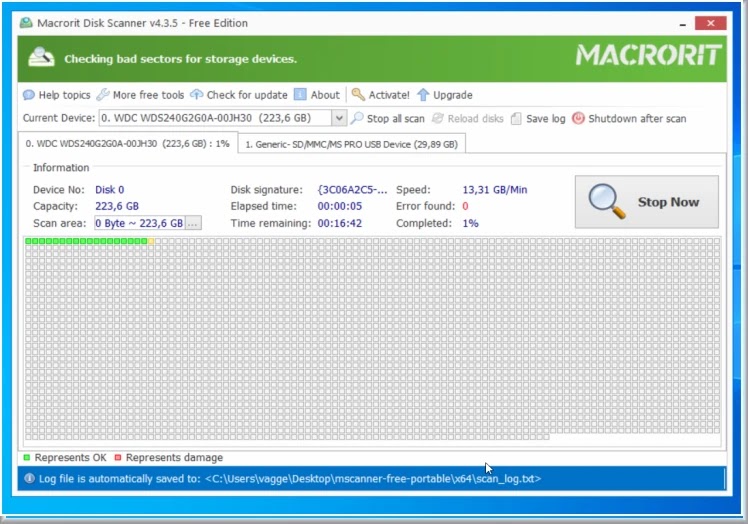Click the Upgrade arrow icon

tap(423, 94)
